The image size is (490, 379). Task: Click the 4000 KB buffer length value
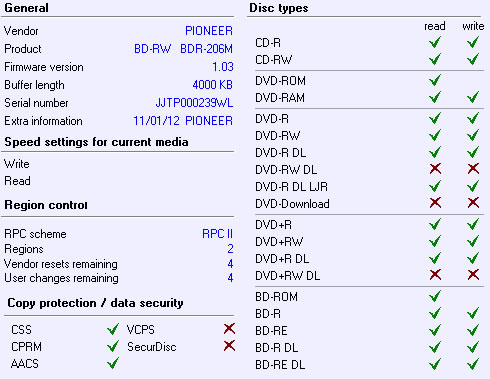[213, 85]
